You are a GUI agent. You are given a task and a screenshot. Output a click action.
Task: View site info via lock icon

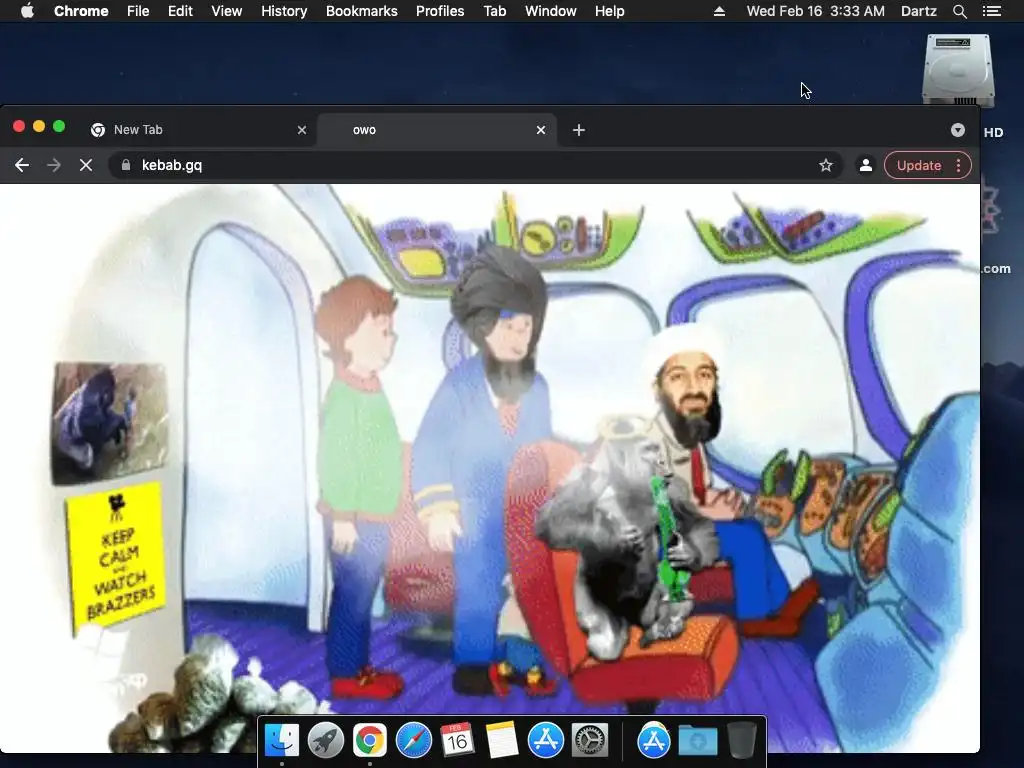click(126, 165)
